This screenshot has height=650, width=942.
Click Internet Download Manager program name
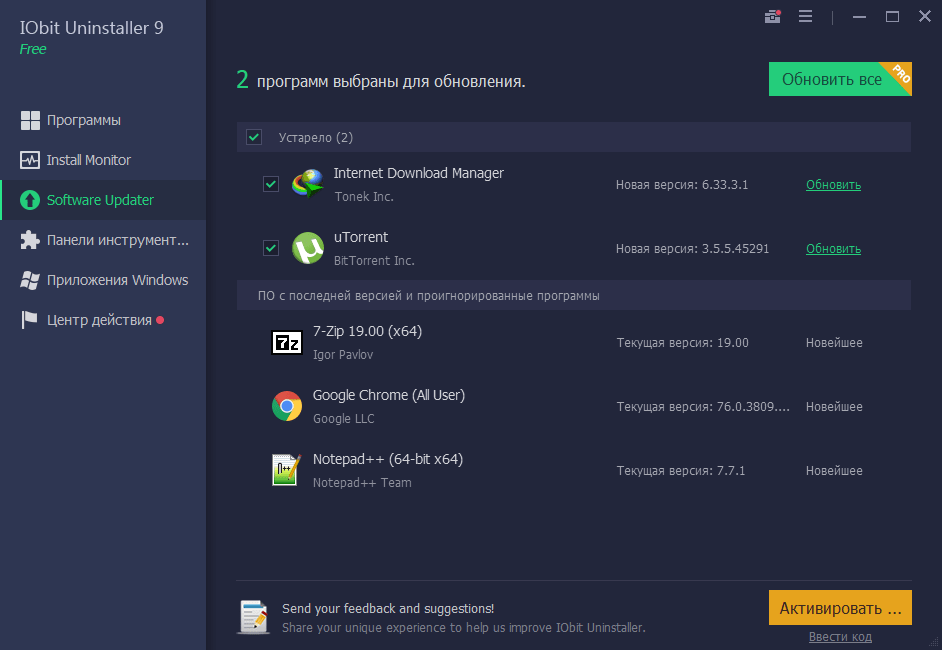pos(419,173)
